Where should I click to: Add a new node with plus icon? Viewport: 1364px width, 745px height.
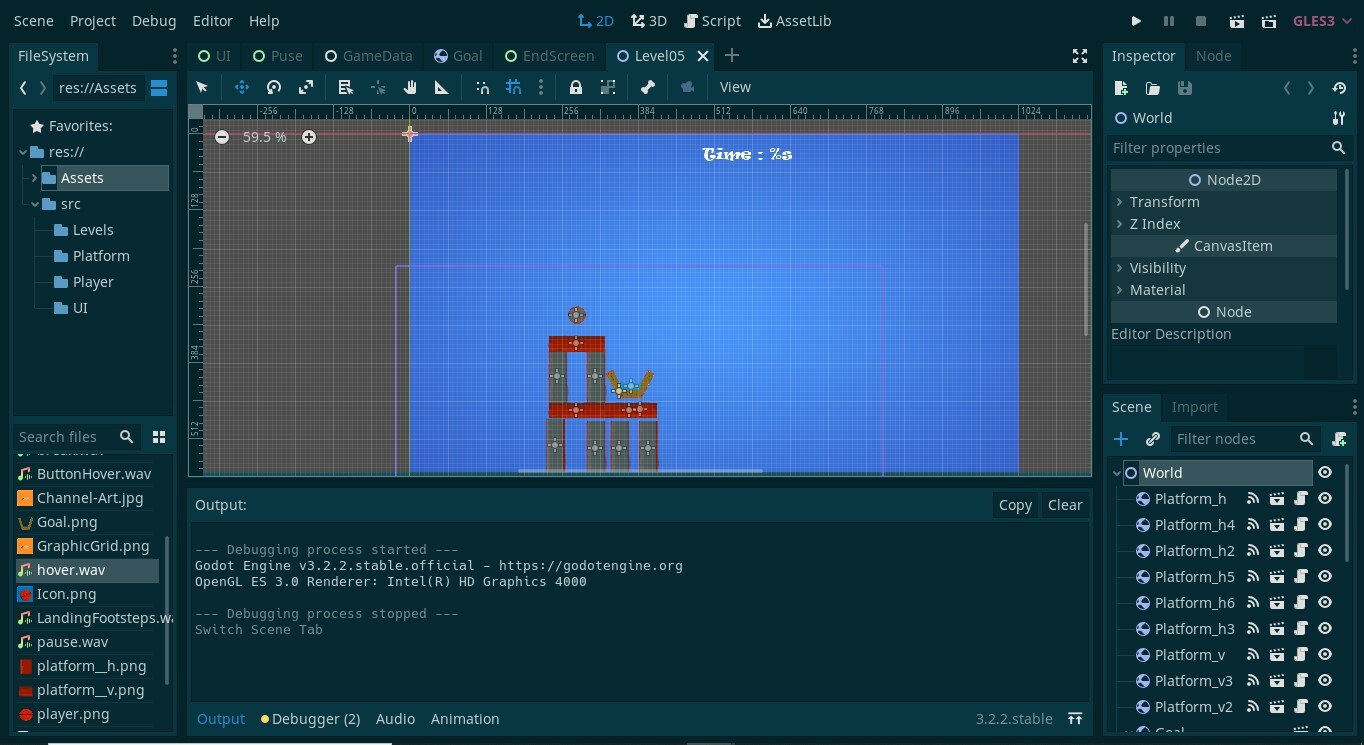point(1121,439)
